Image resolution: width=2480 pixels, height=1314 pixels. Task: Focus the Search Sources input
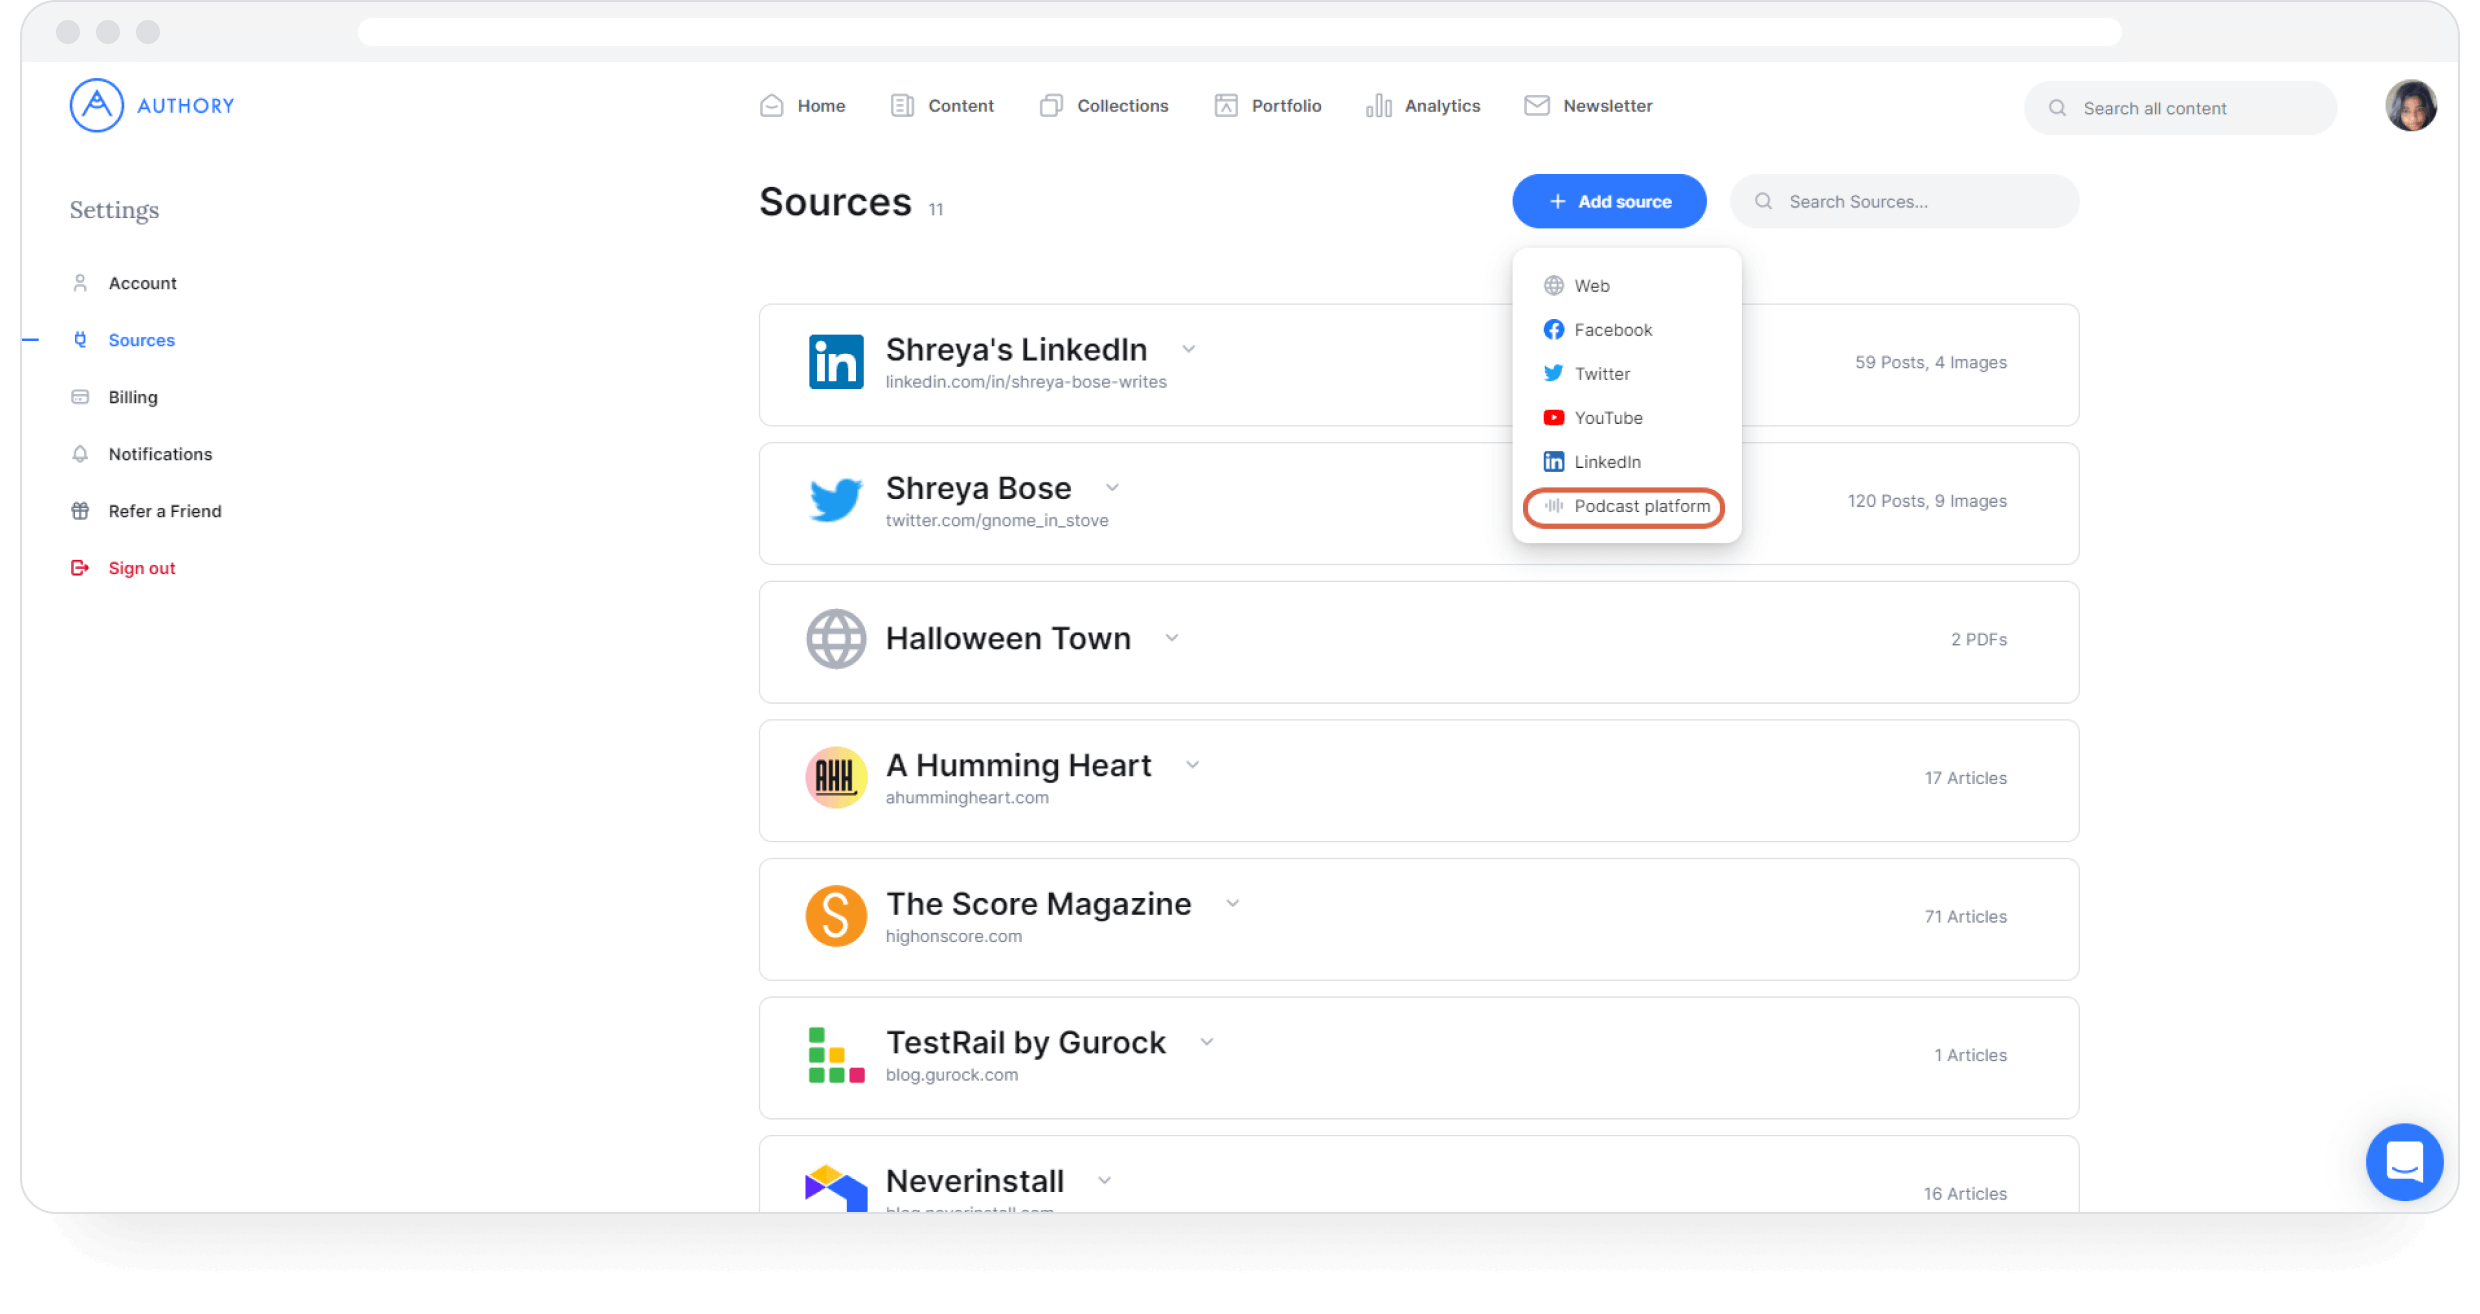click(x=1905, y=202)
